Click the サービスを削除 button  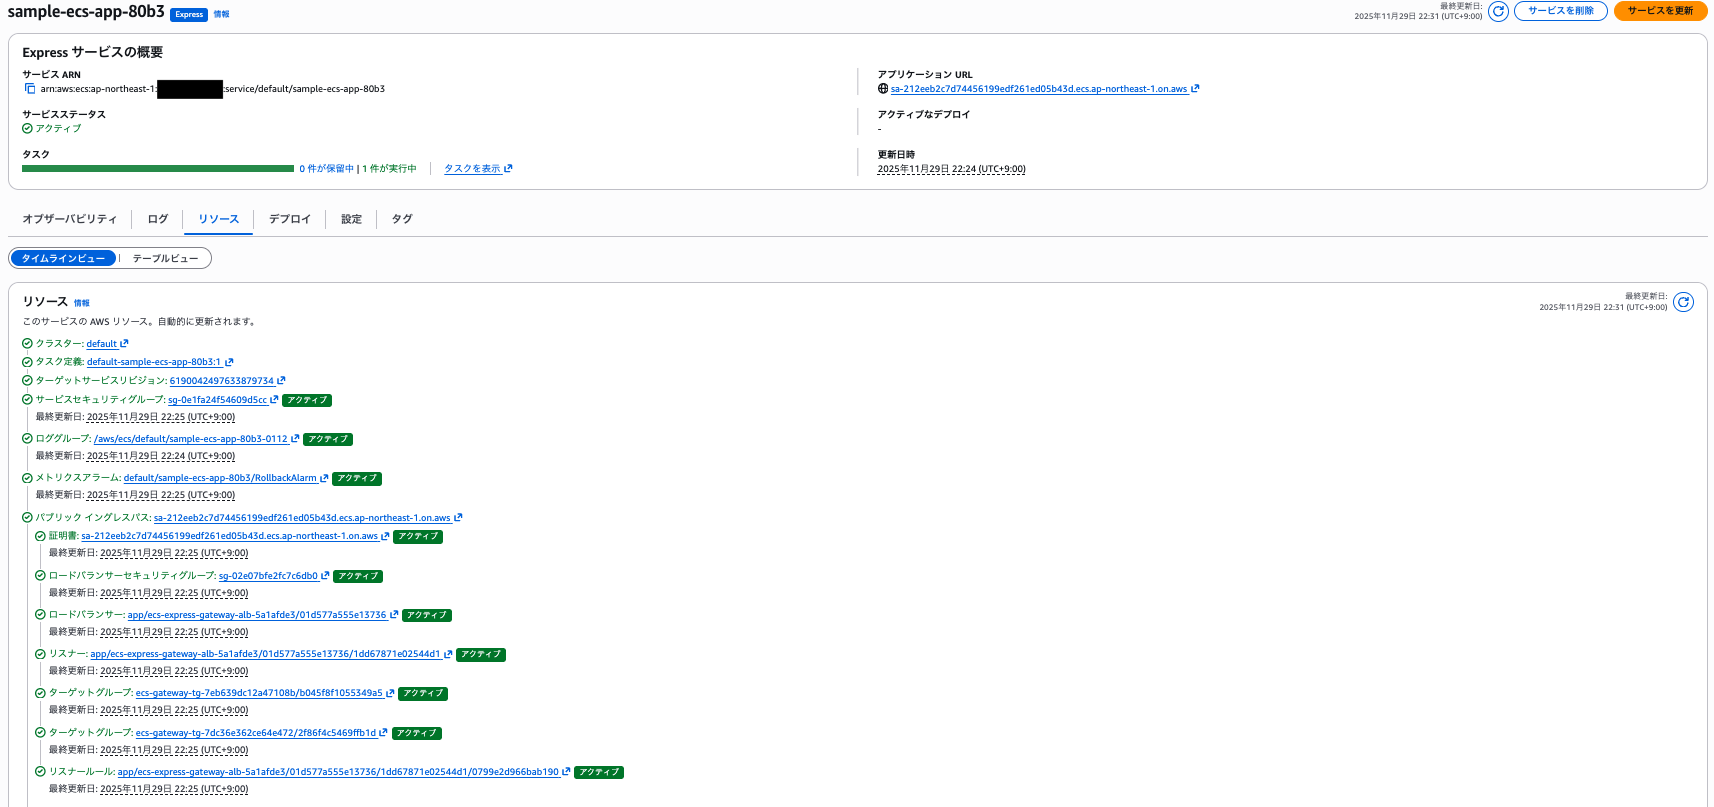tap(1560, 11)
